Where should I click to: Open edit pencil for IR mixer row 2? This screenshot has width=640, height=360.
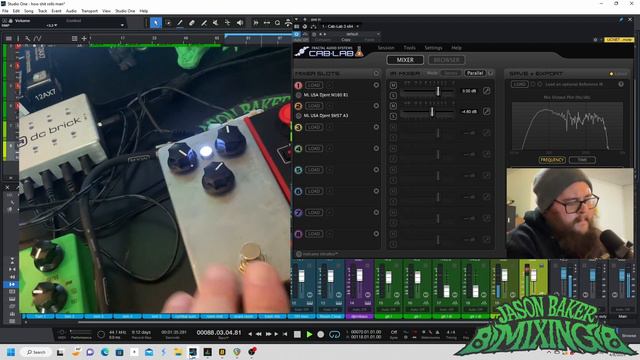tap(487, 111)
